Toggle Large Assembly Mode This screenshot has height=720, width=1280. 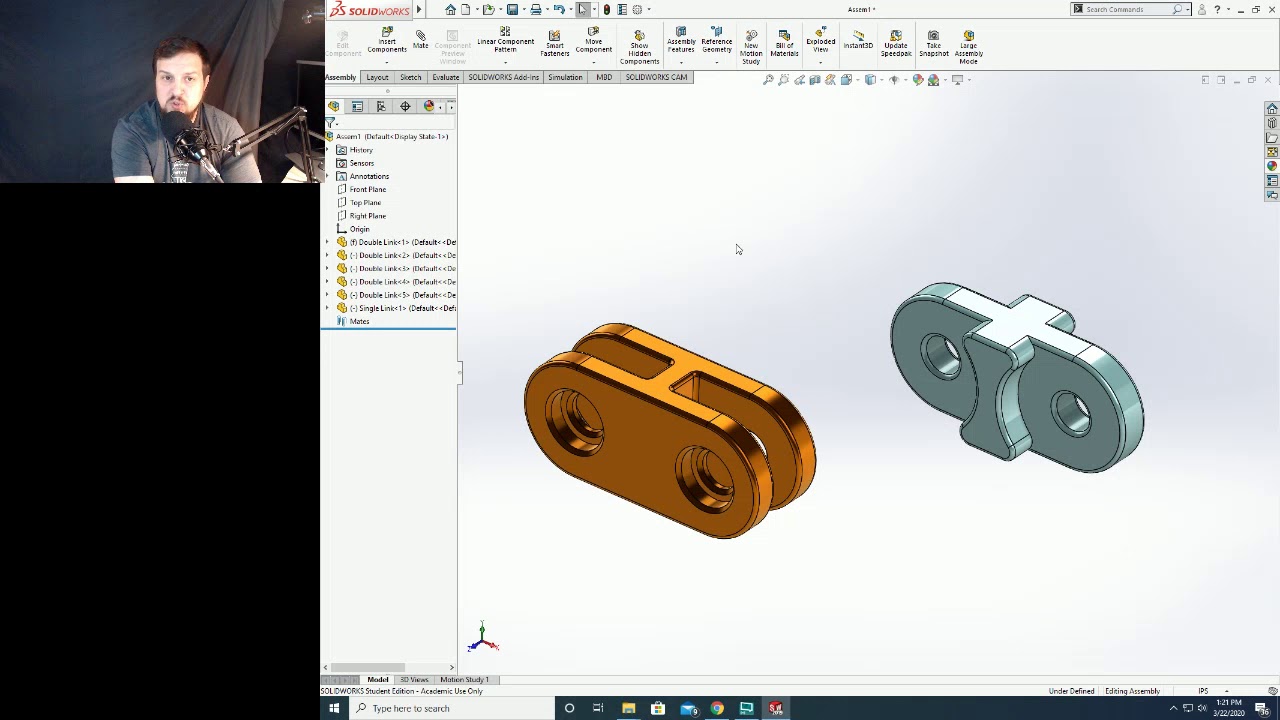pyautogui.click(x=968, y=47)
